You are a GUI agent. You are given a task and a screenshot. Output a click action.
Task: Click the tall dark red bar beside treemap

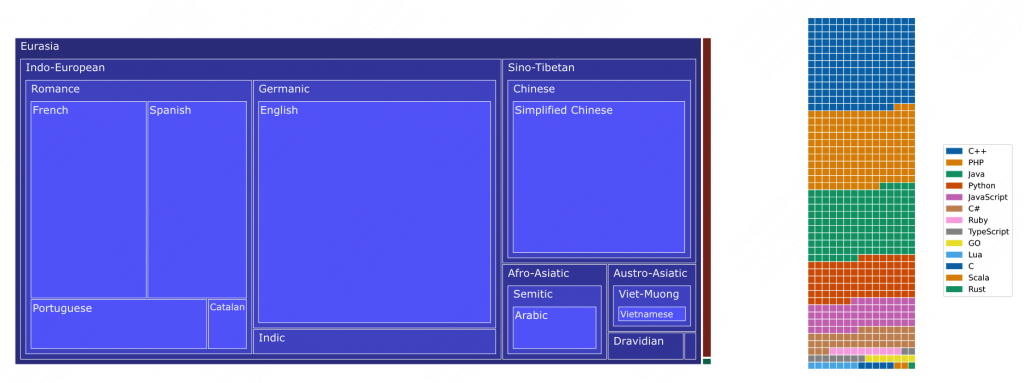(707, 197)
